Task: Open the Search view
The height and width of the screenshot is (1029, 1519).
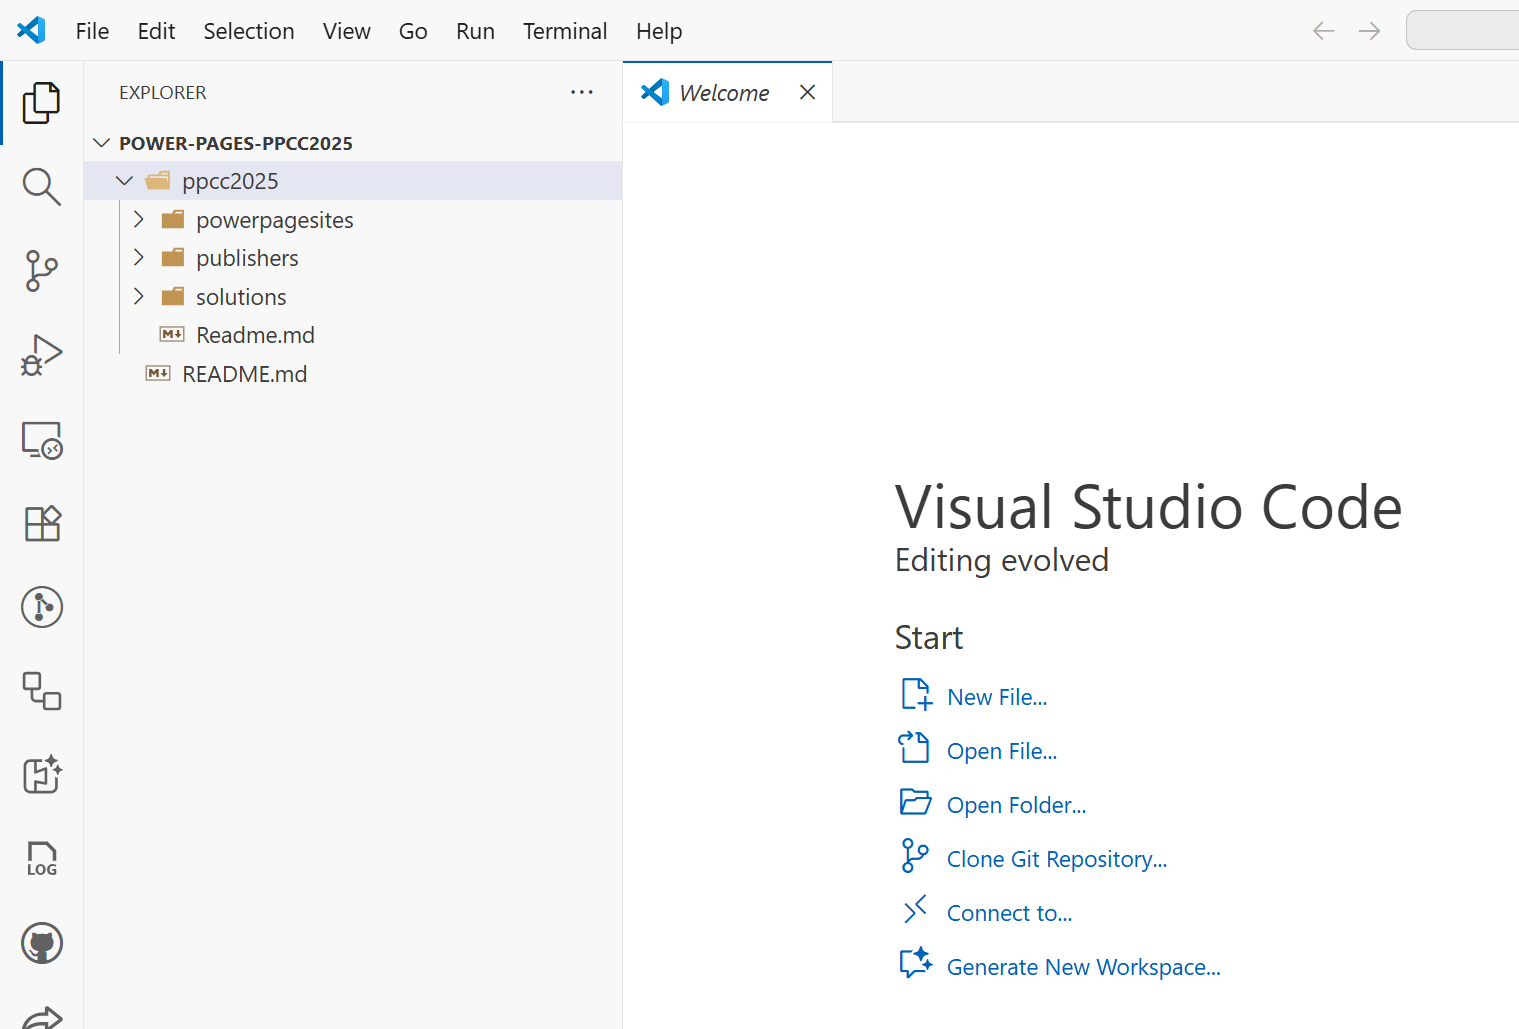Action: (41, 186)
